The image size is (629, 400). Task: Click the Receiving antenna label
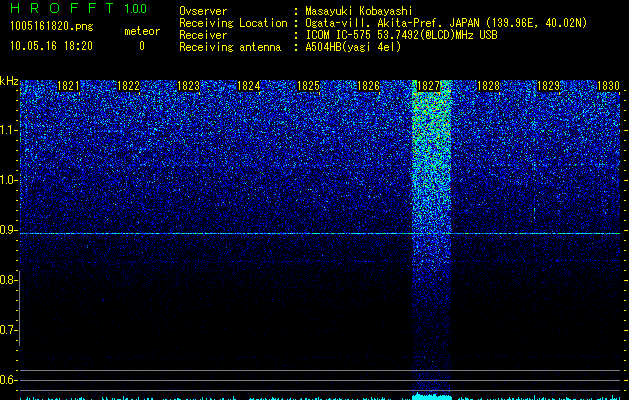tap(230, 47)
